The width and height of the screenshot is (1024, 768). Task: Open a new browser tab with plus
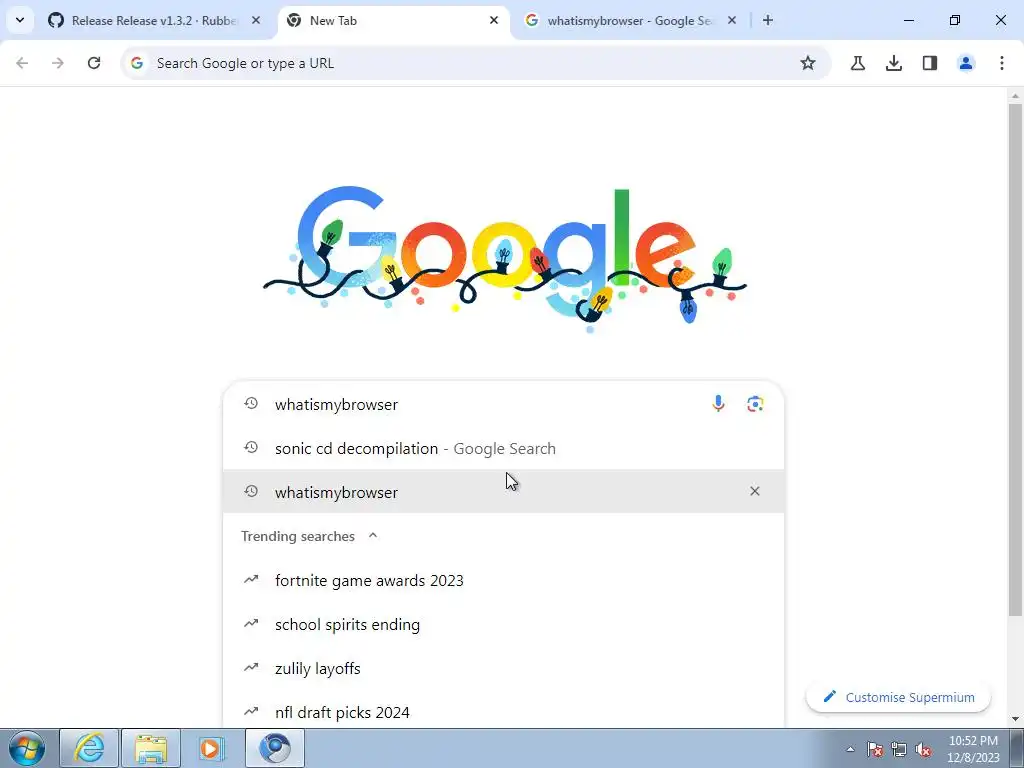tap(768, 21)
